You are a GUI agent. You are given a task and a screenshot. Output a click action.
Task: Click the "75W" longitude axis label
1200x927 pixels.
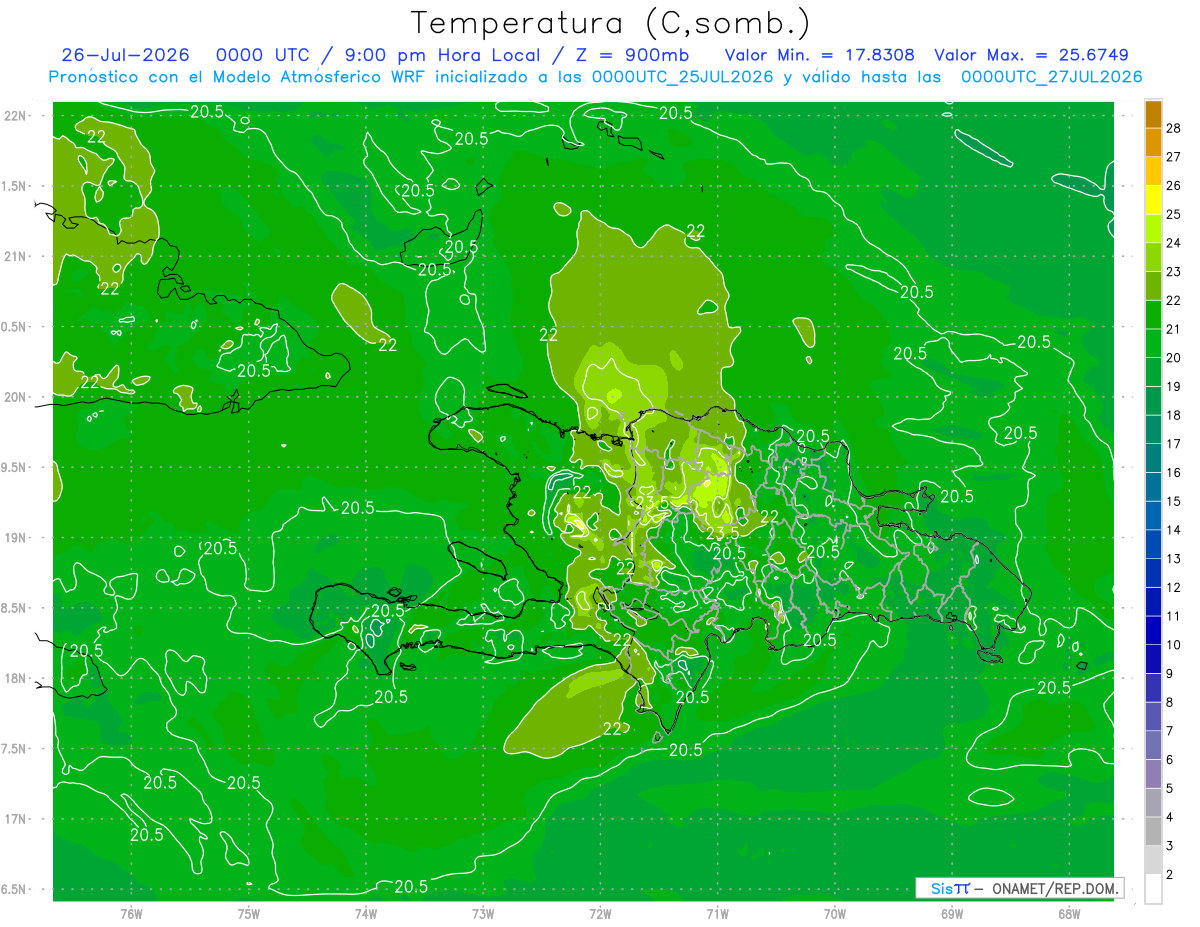[249, 915]
